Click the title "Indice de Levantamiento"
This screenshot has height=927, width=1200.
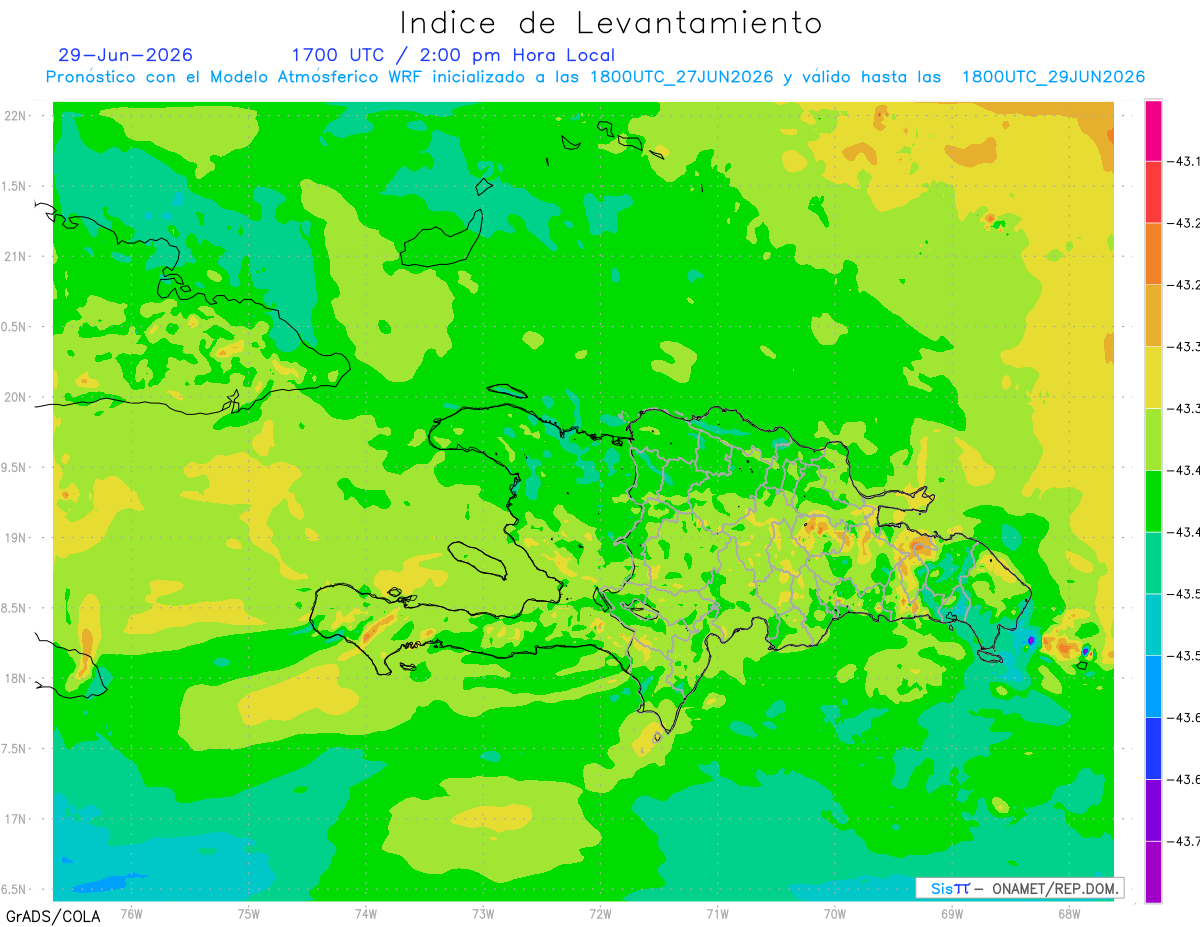pos(611,22)
